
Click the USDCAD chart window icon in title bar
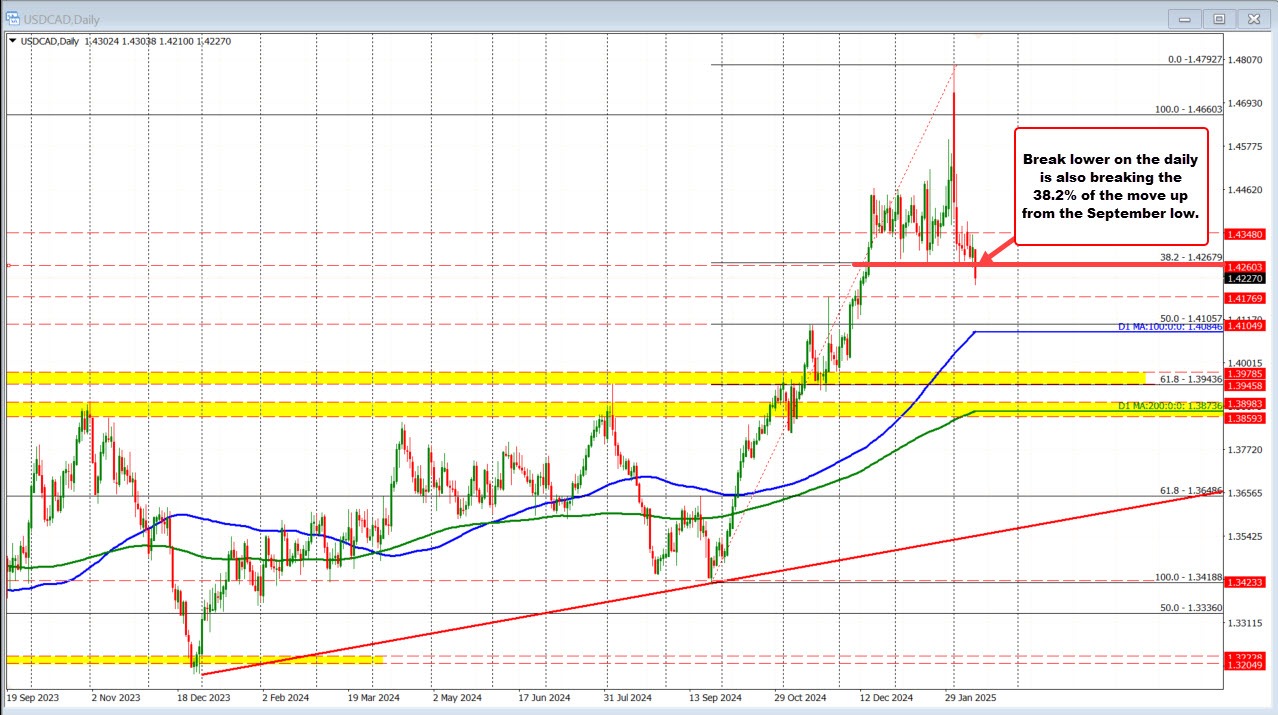coord(14,20)
